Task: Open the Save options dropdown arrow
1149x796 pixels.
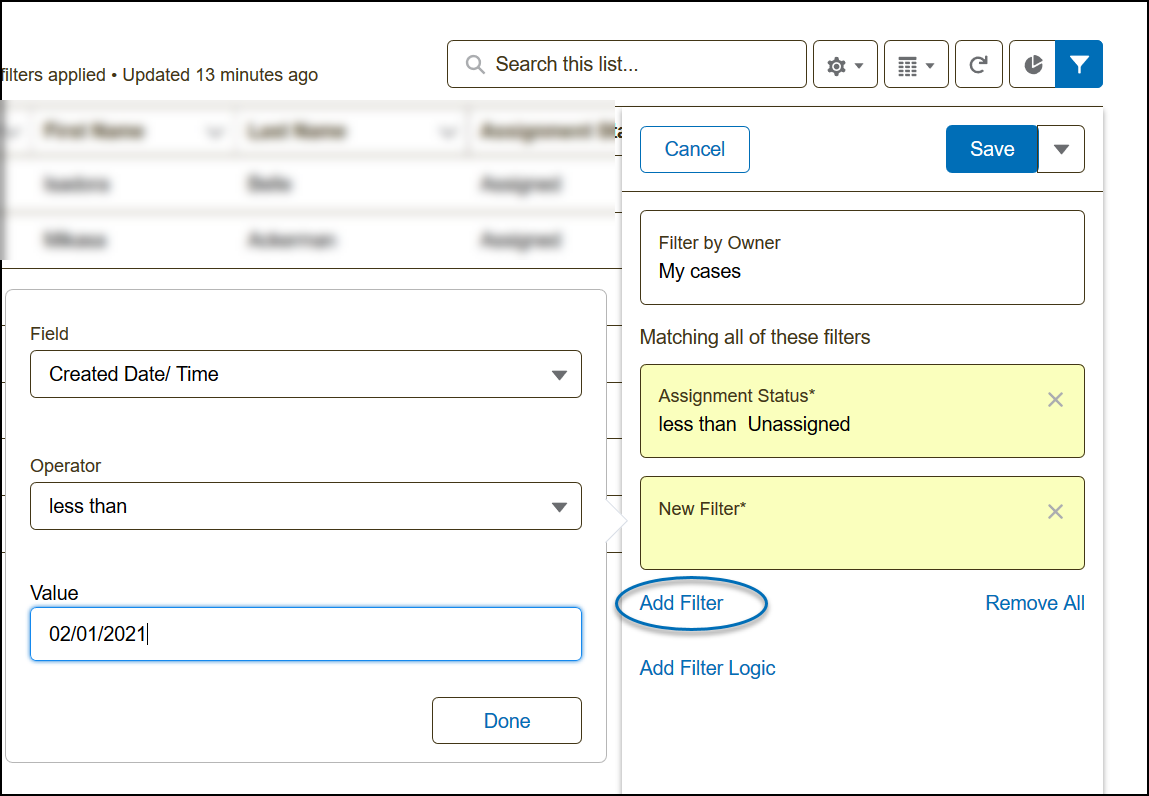Action: tap(1061, 149)
